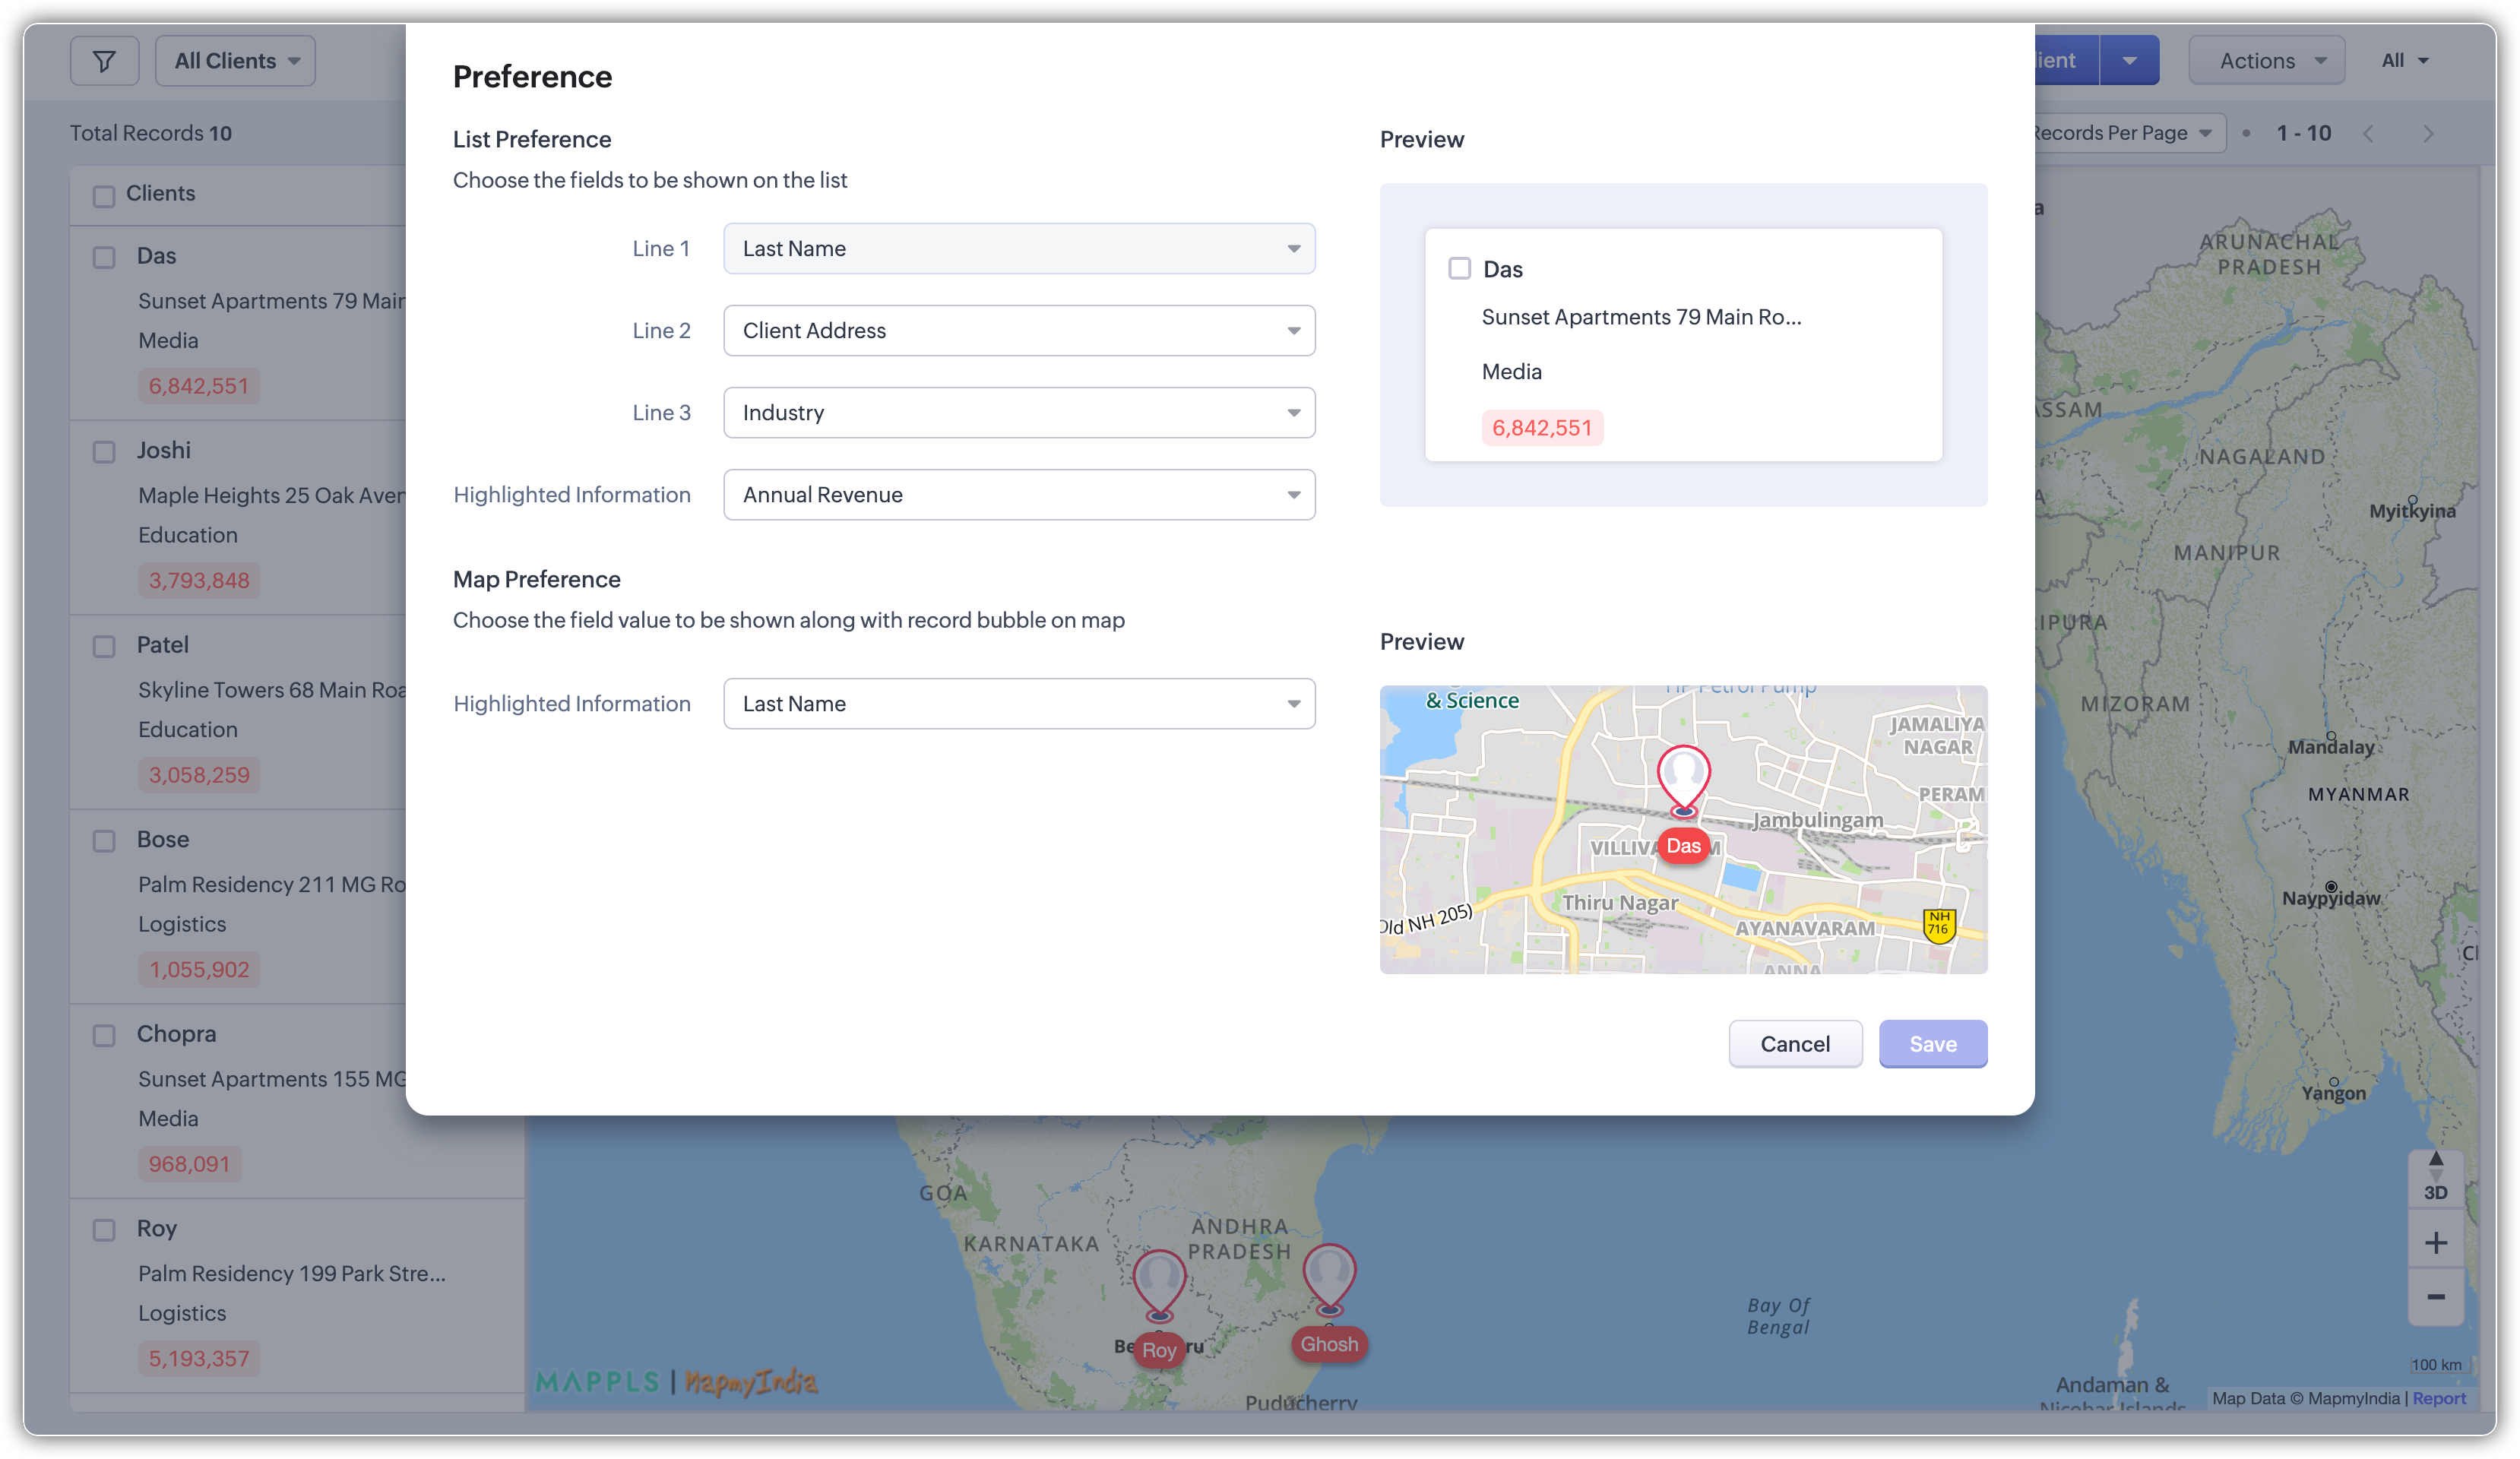Click Save to apply preferences
The width and height of the screenshot is (2520, 1459).
click(1932, 1043)
